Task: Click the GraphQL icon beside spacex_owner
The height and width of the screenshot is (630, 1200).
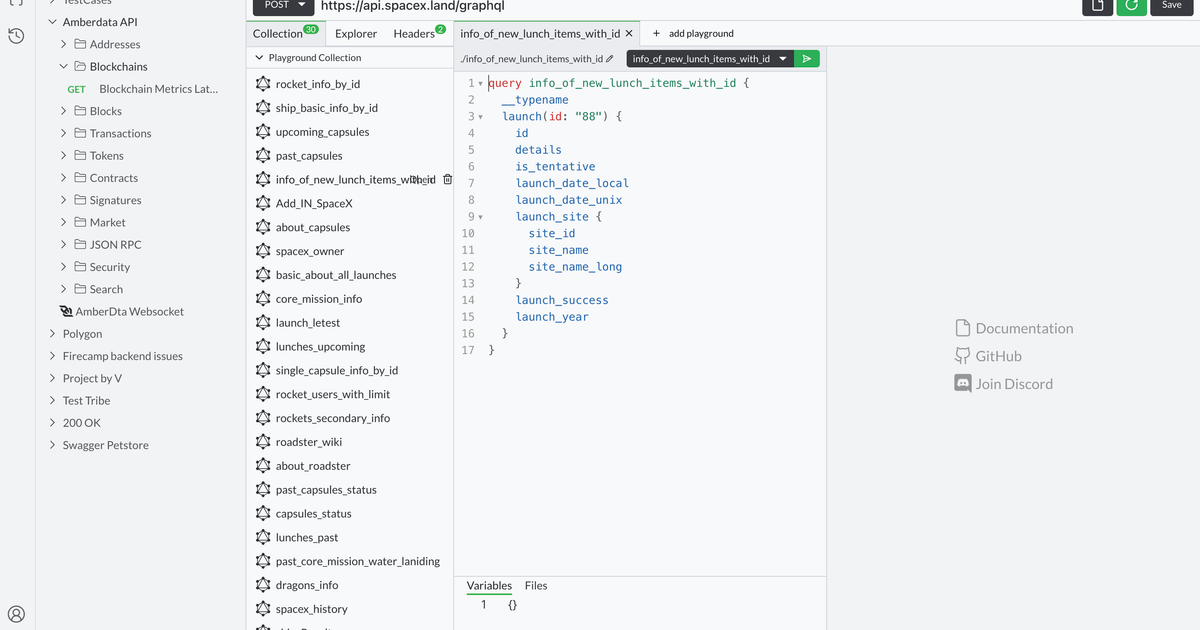Action: coord(263,251)
